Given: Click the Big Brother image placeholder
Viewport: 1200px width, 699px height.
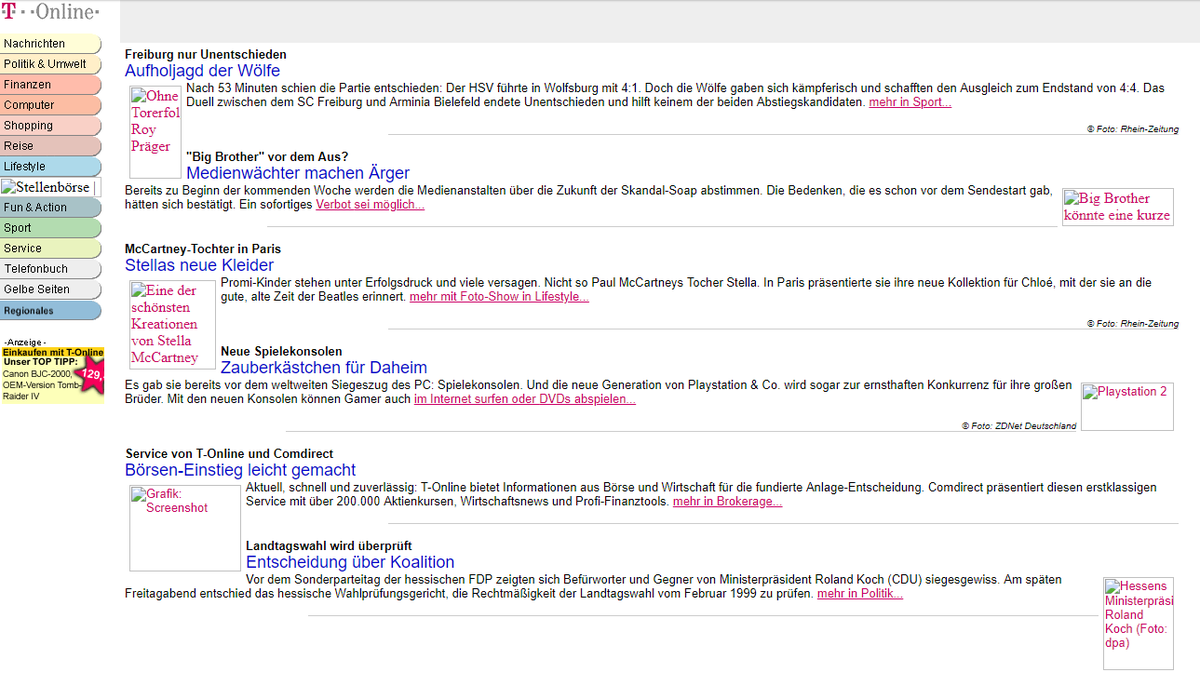Looking at the screenshot, I should coord(1117,208).
